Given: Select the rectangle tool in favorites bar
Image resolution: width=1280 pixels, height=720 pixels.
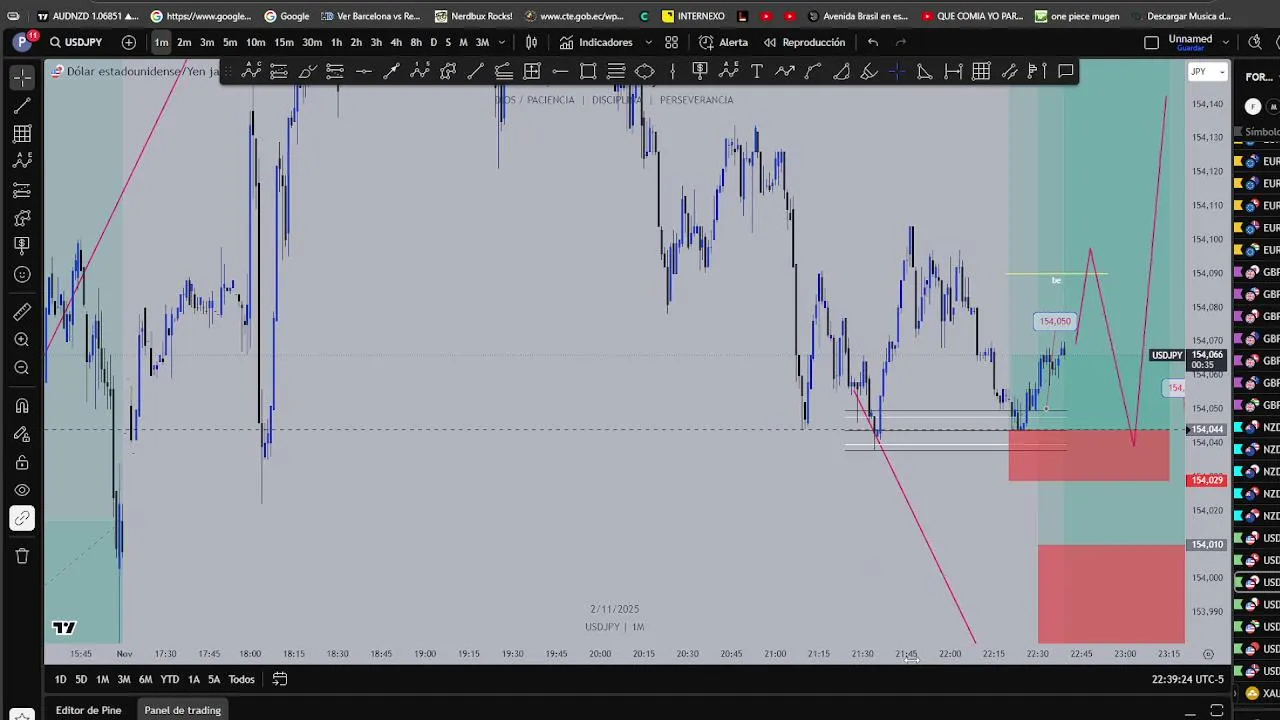Looking at the screenshot, I should point(588,71).
